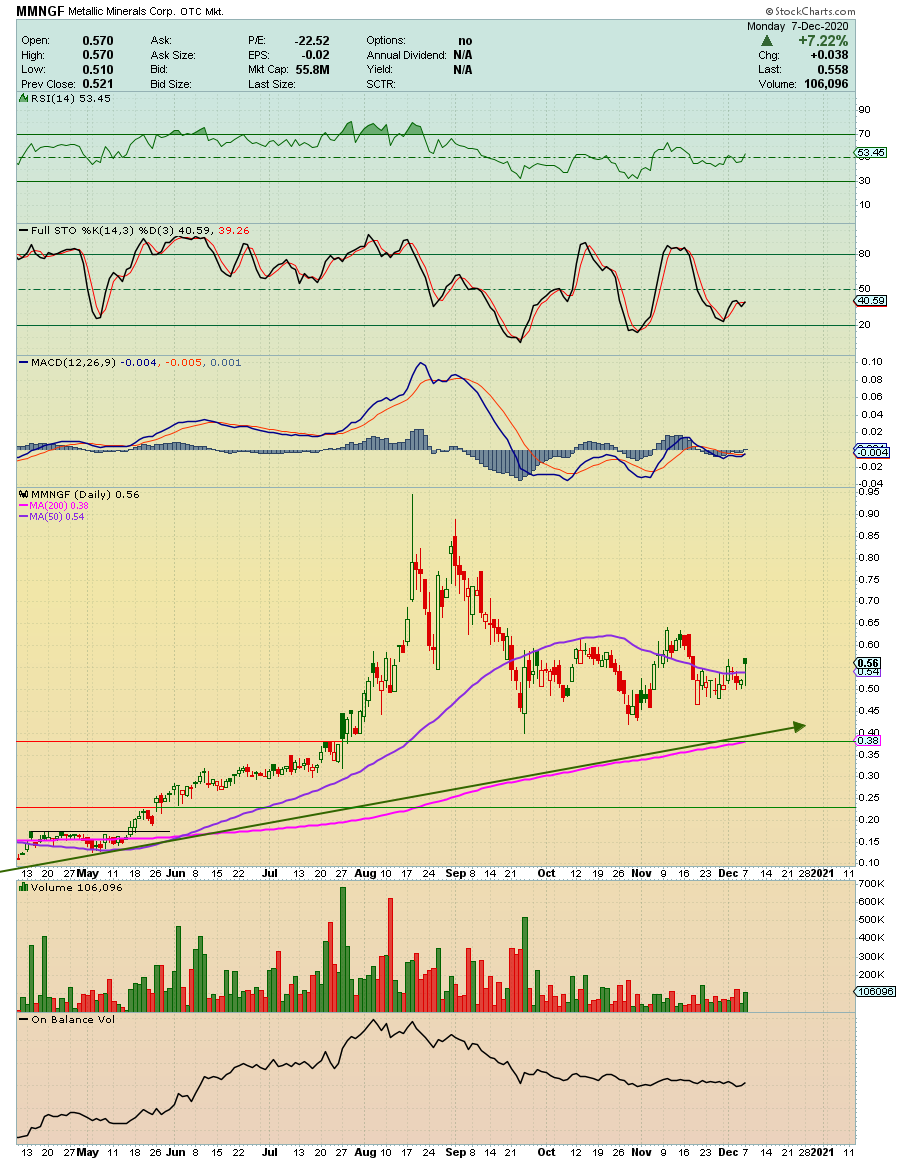Click the Options value 'no'

pos(465,41)
